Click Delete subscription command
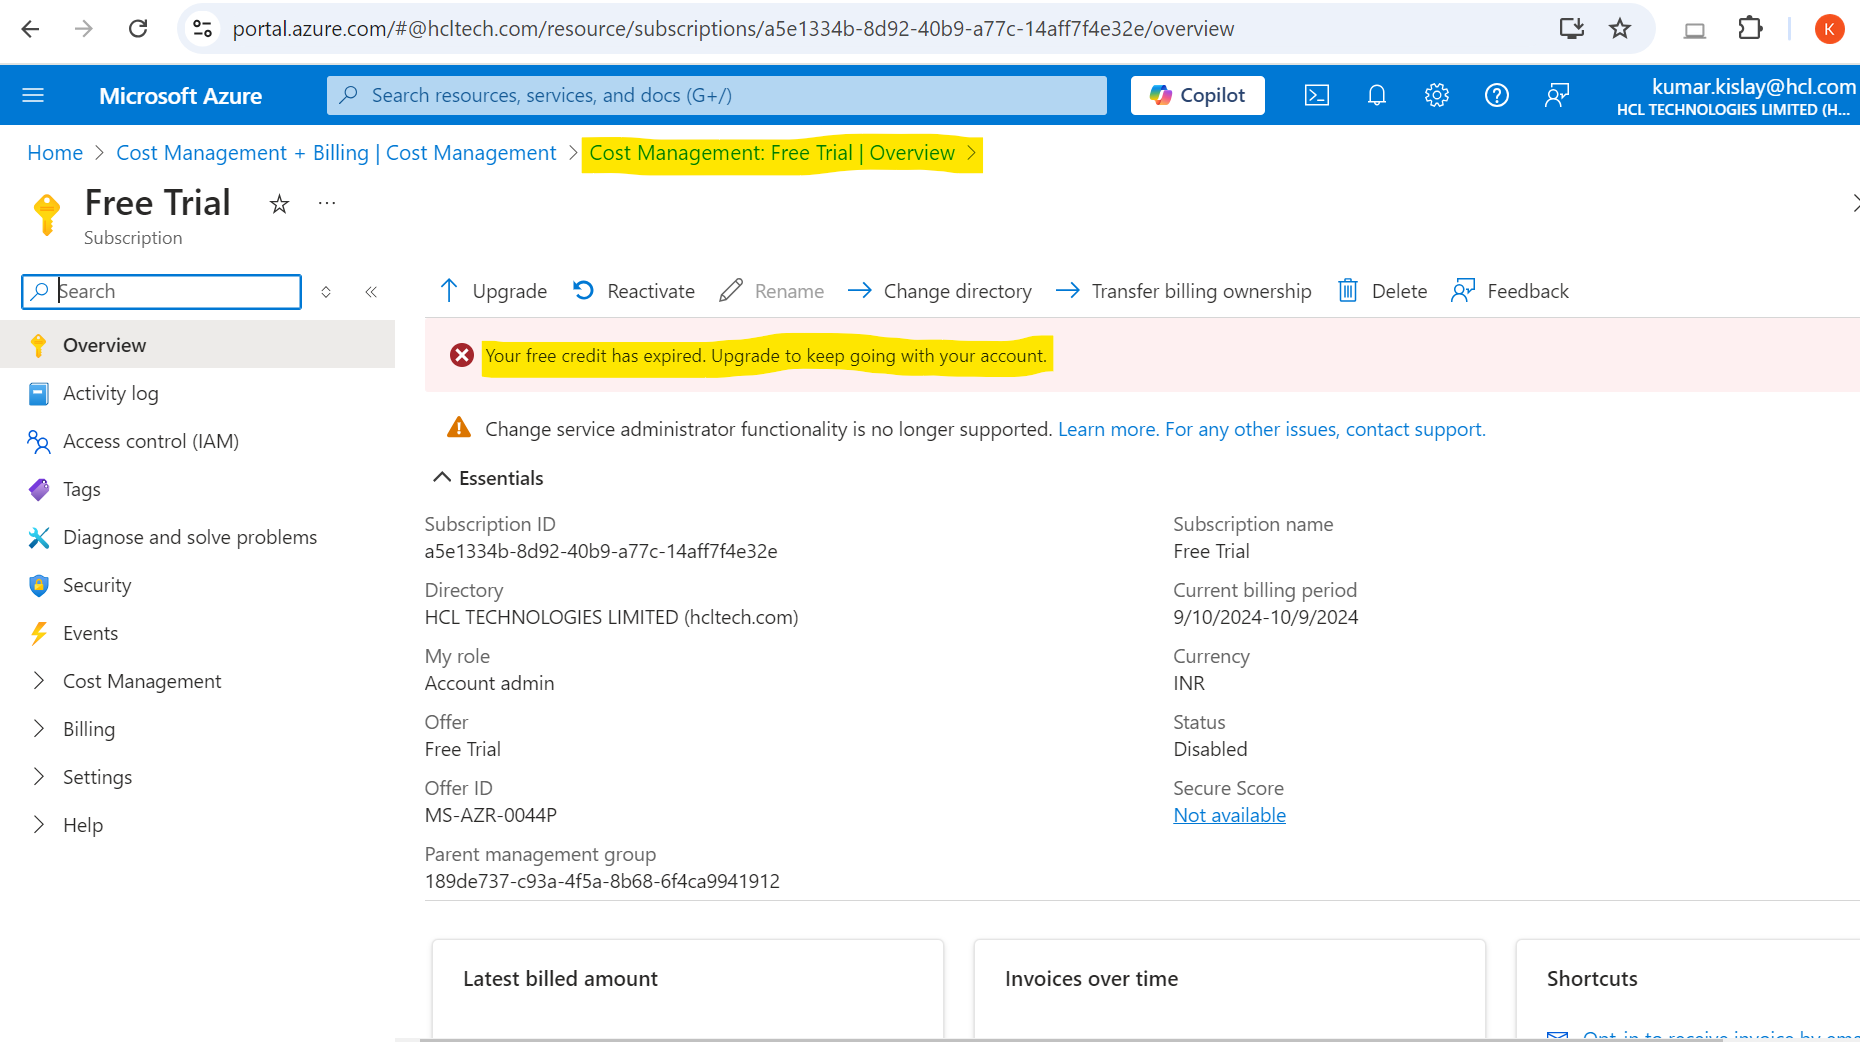The height and width of the screenshot is (1042, 1860). click(1383, 291)
